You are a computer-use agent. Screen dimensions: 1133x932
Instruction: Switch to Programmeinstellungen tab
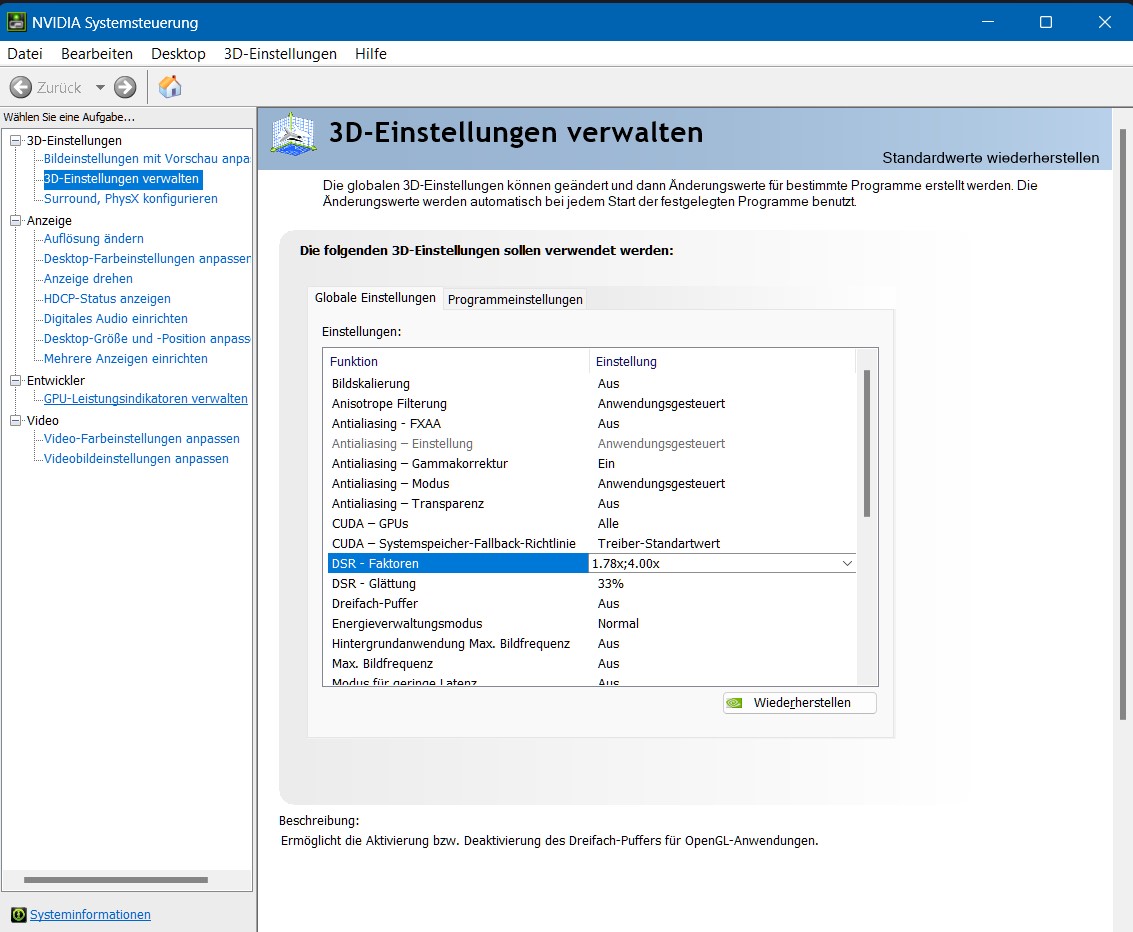[515, 299]
